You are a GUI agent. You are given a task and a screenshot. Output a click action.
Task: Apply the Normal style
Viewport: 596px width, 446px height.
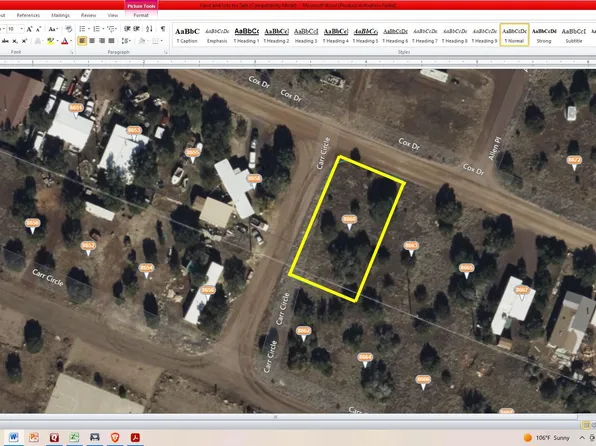514,35
